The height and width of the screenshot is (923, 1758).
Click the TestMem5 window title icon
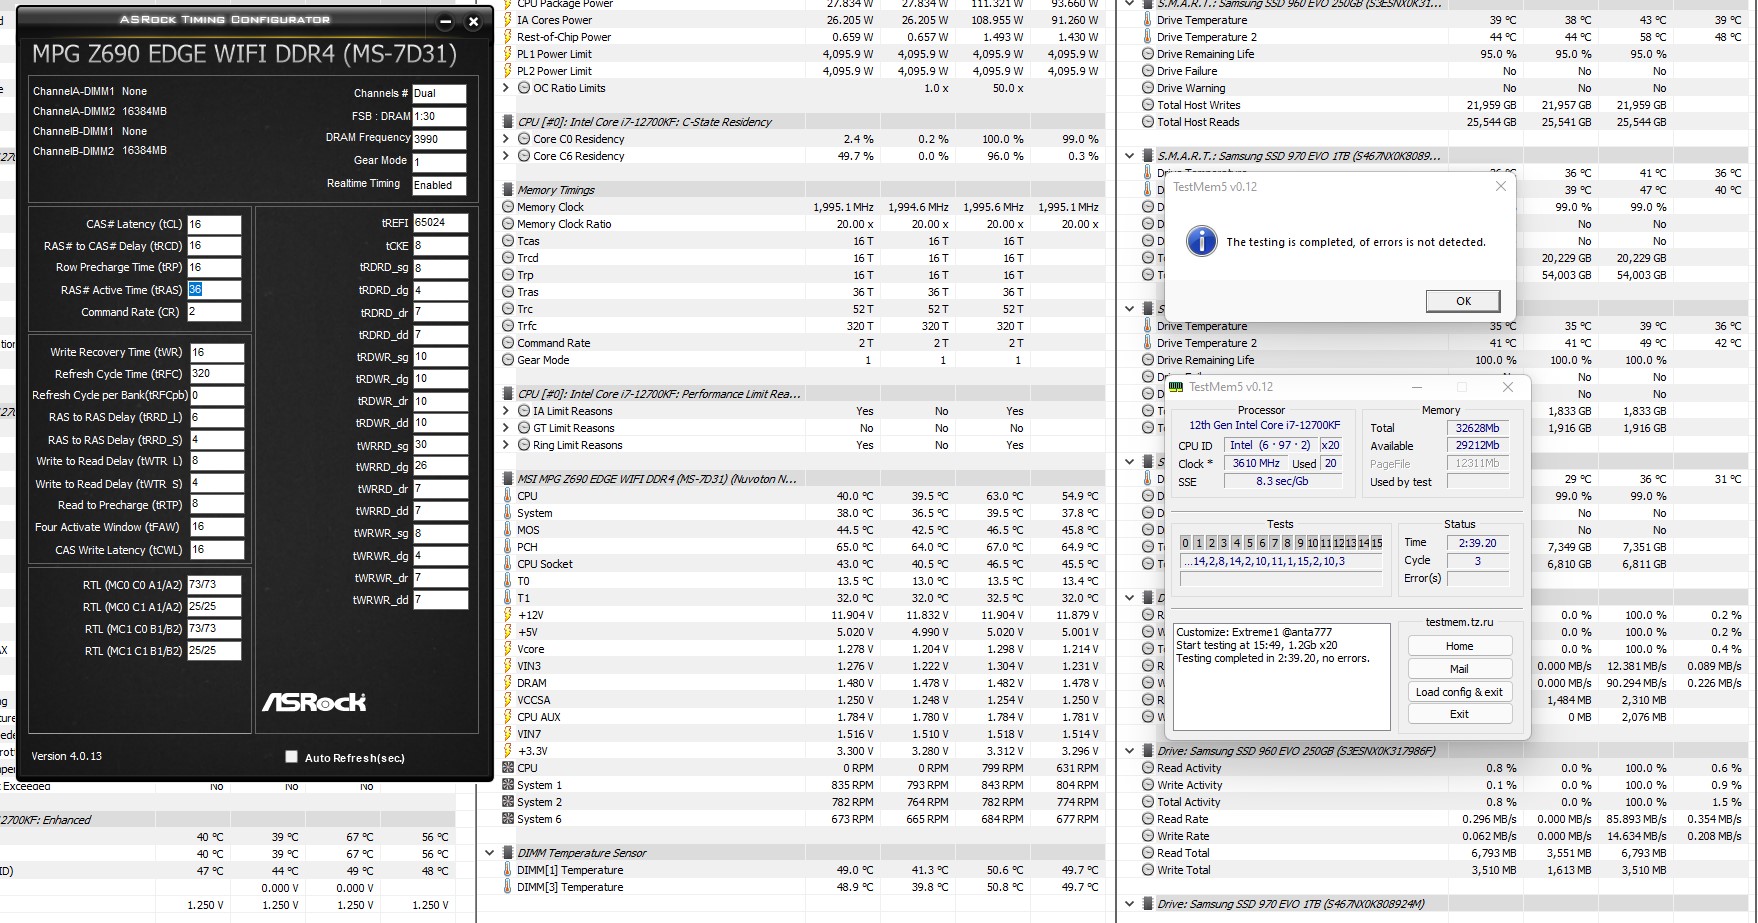click(1176, 387)
